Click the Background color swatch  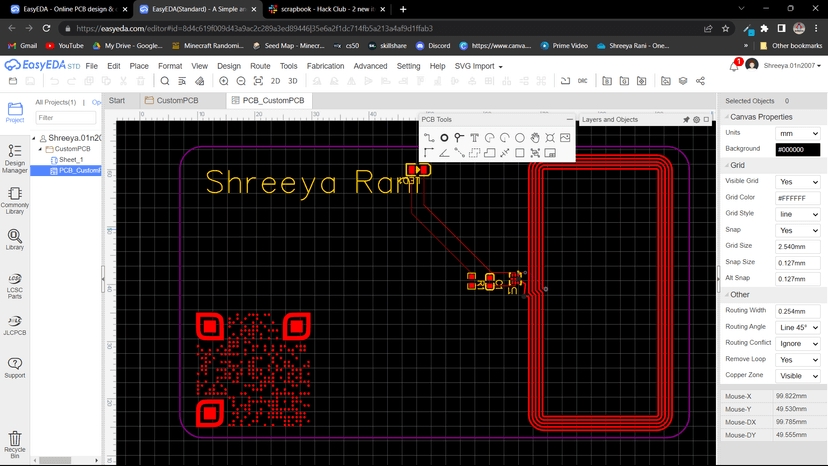pyautogui.click(x=798, y=149)
